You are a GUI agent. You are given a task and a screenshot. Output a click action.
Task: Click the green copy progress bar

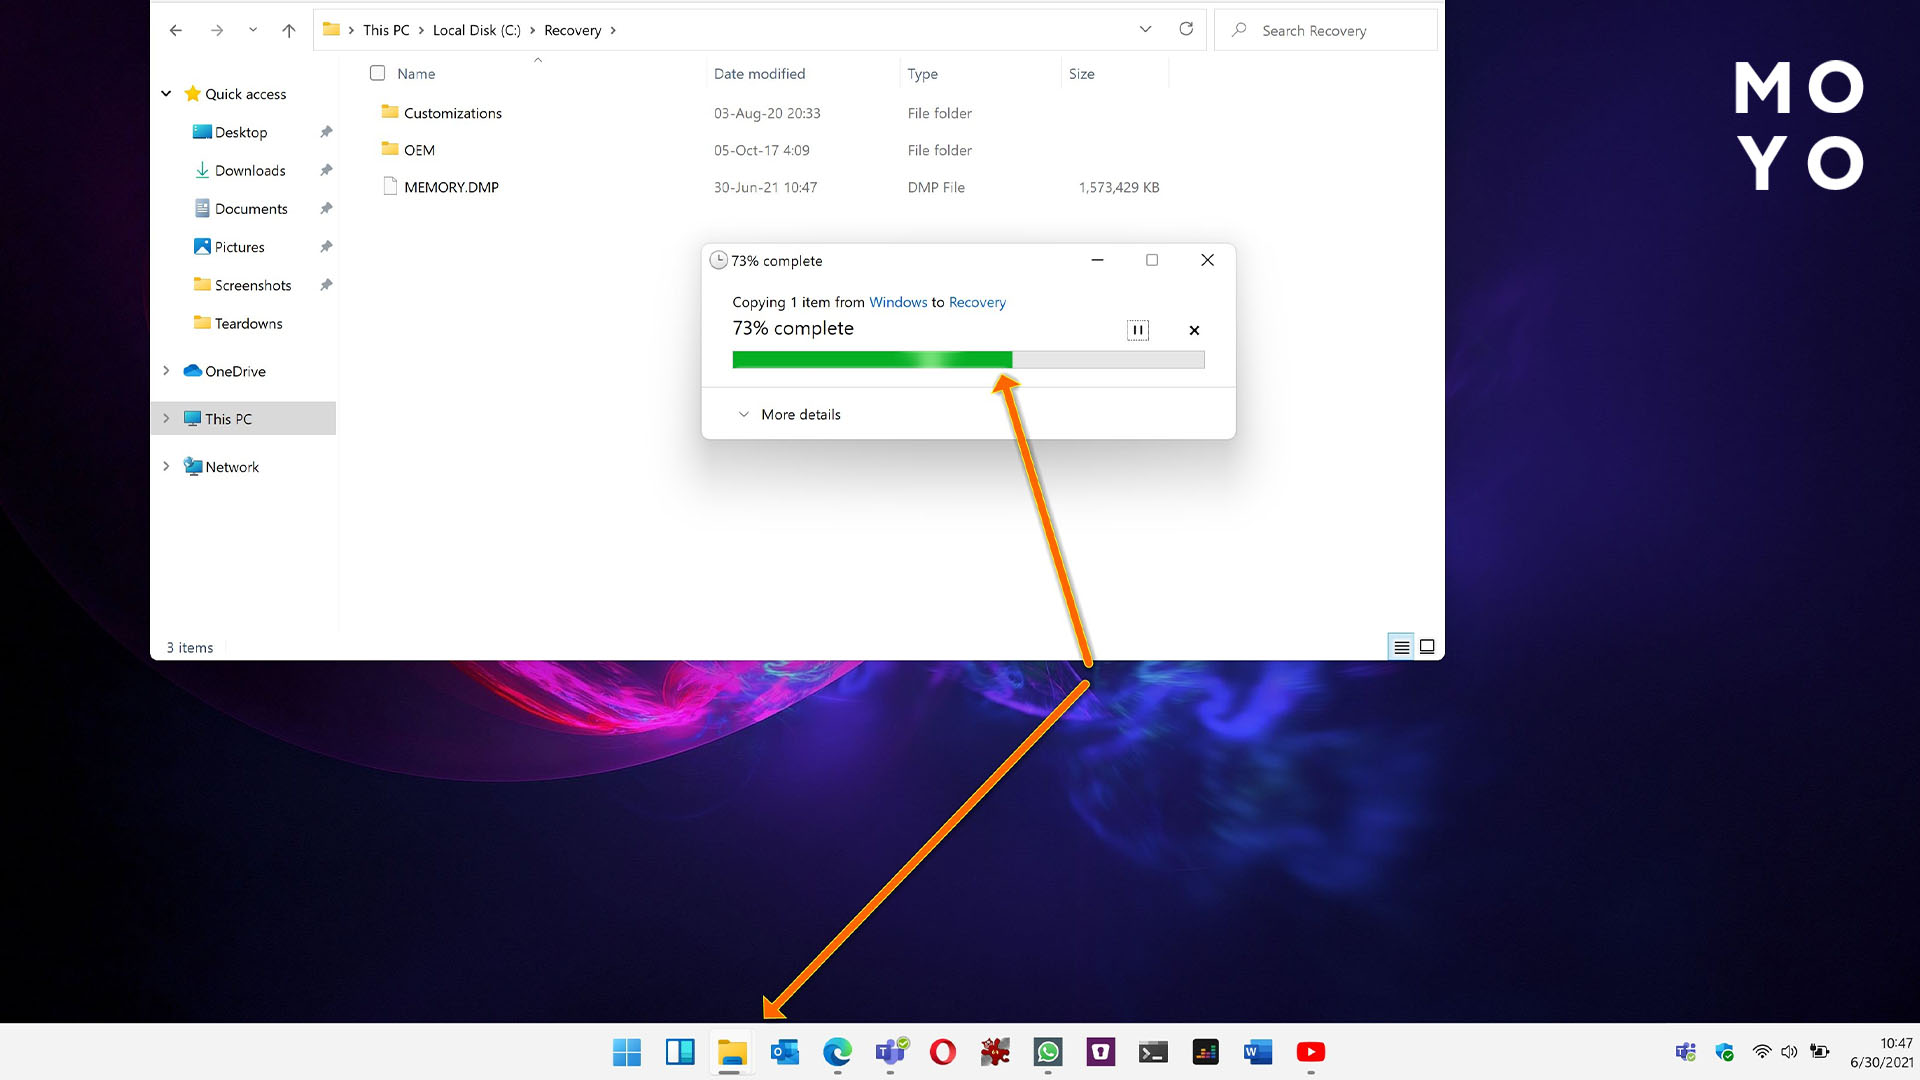(871, 360)
